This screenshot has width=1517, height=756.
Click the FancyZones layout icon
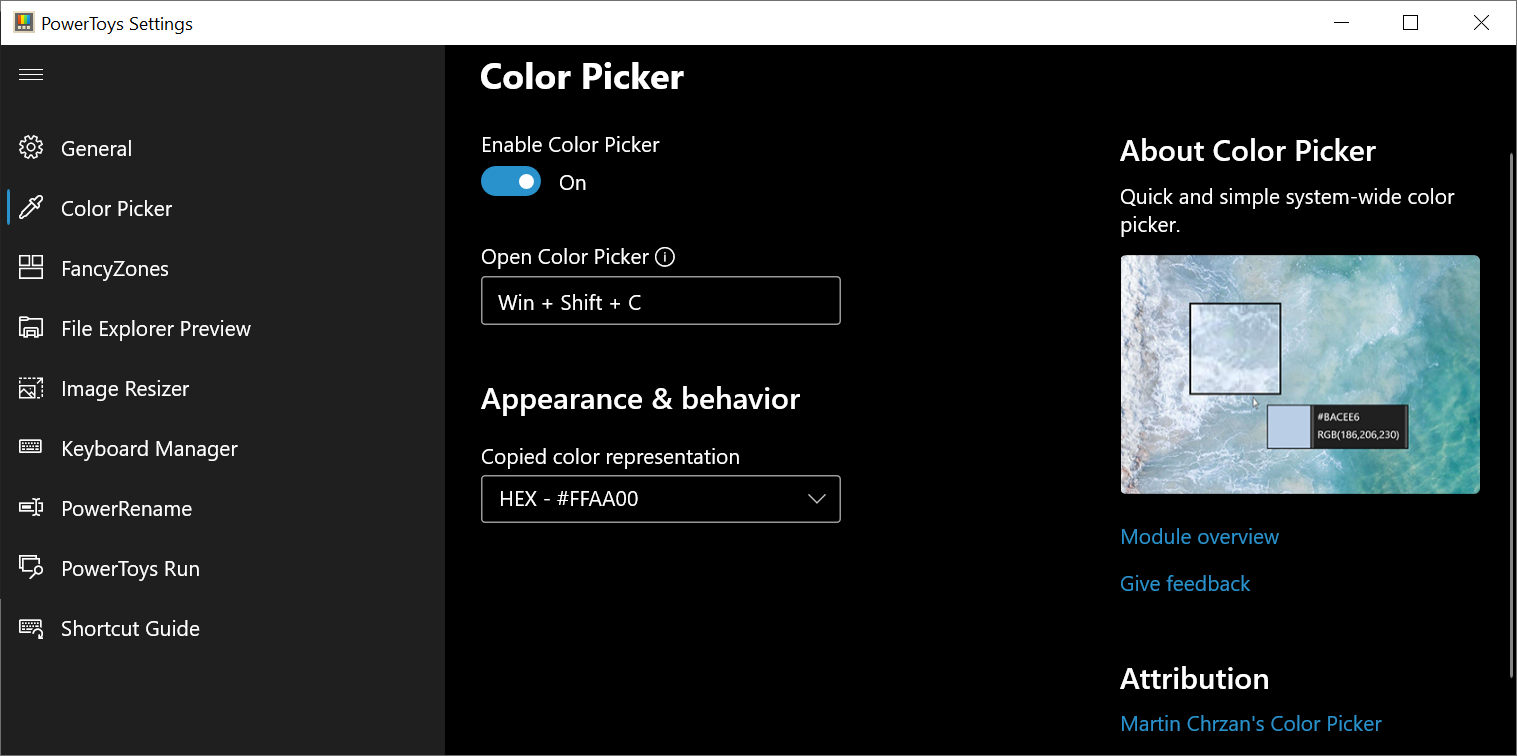pos(30,268)
